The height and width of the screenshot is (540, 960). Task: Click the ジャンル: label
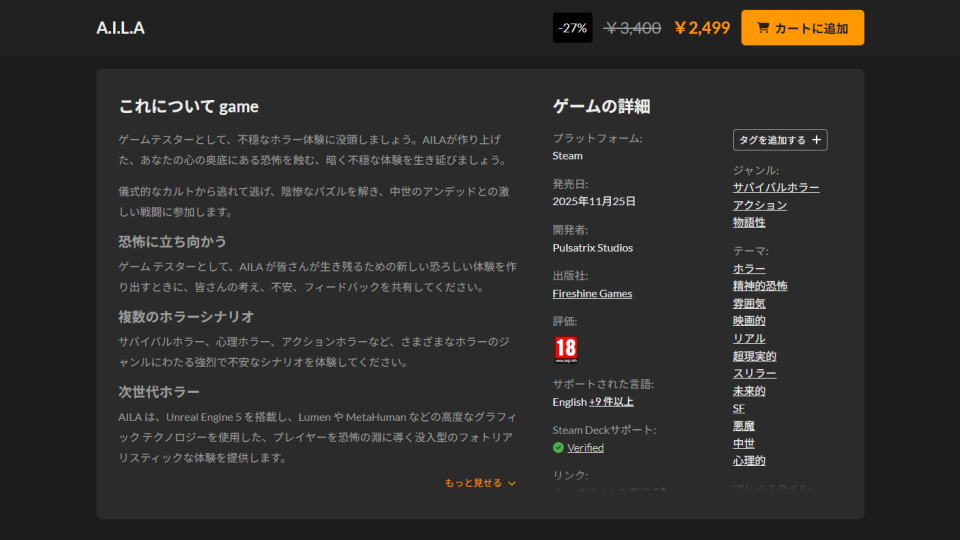pos(756,170)
